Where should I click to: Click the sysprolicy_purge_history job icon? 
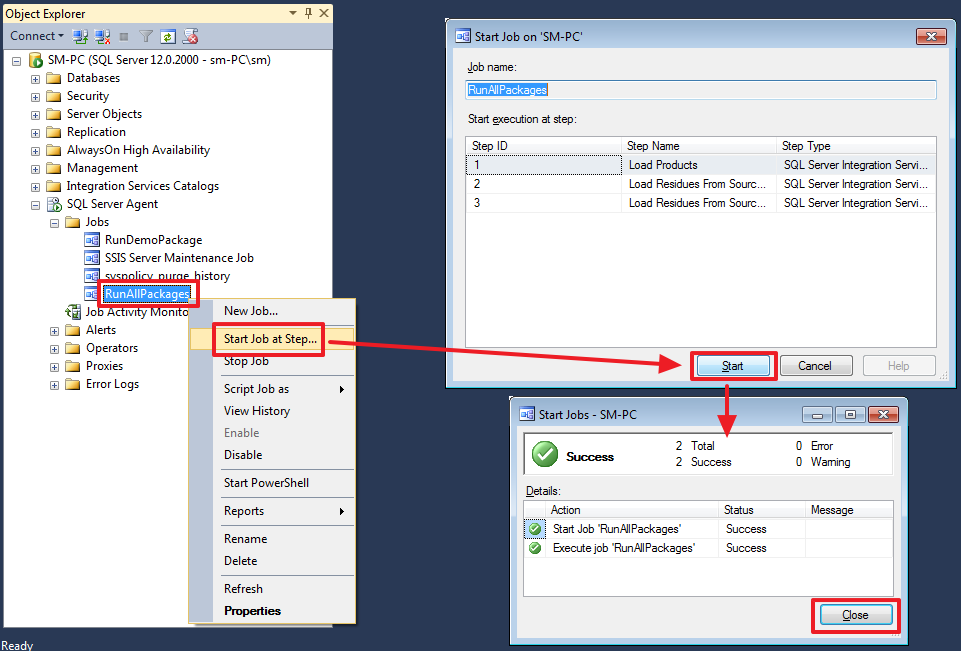(92, 276)
